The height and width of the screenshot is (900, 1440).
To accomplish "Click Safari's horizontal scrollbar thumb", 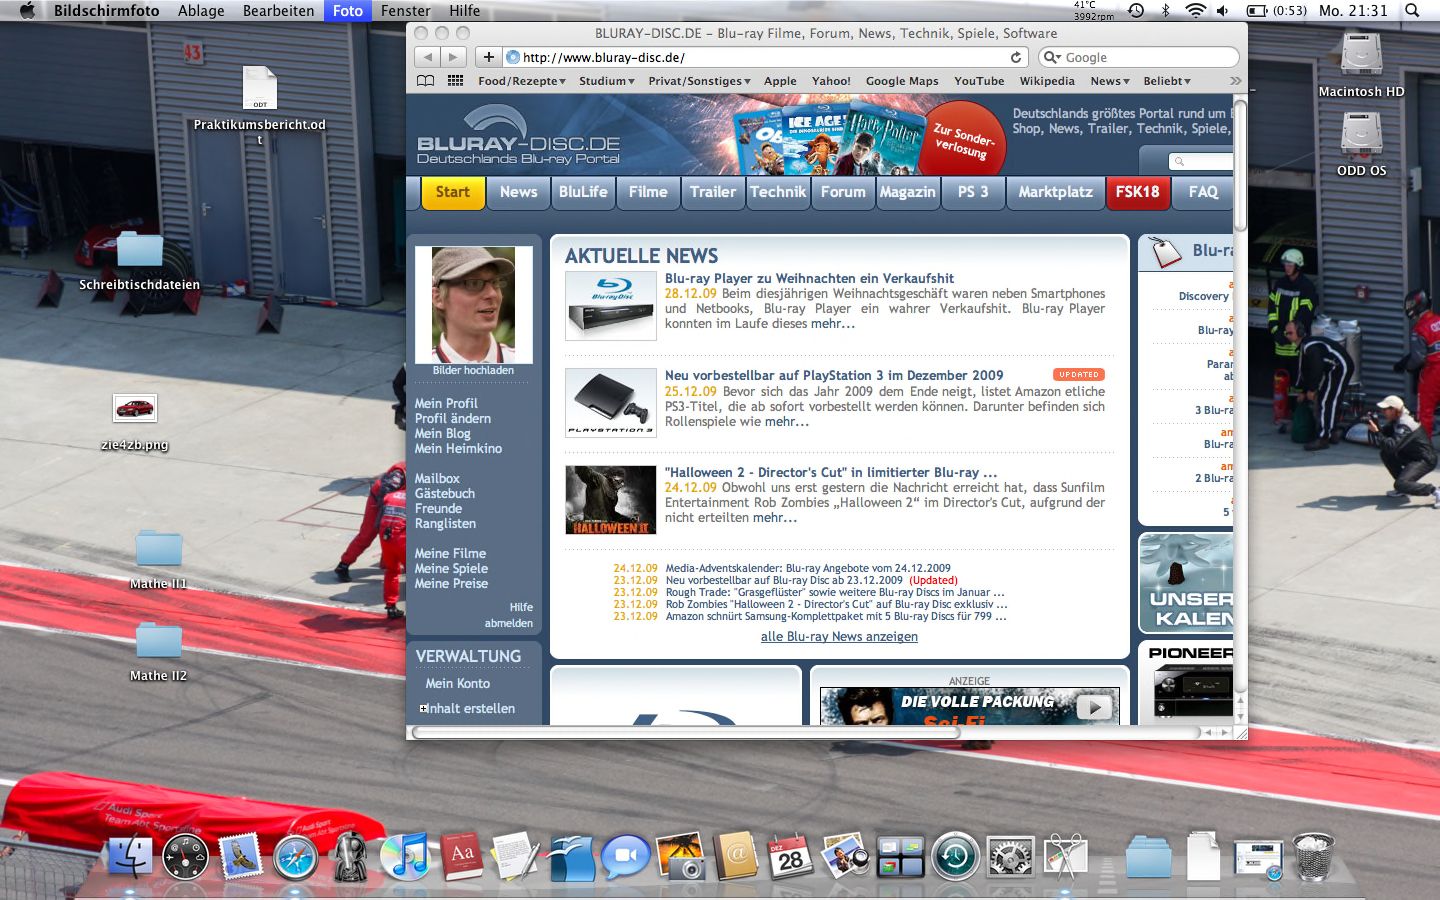I will coord(686,733).
